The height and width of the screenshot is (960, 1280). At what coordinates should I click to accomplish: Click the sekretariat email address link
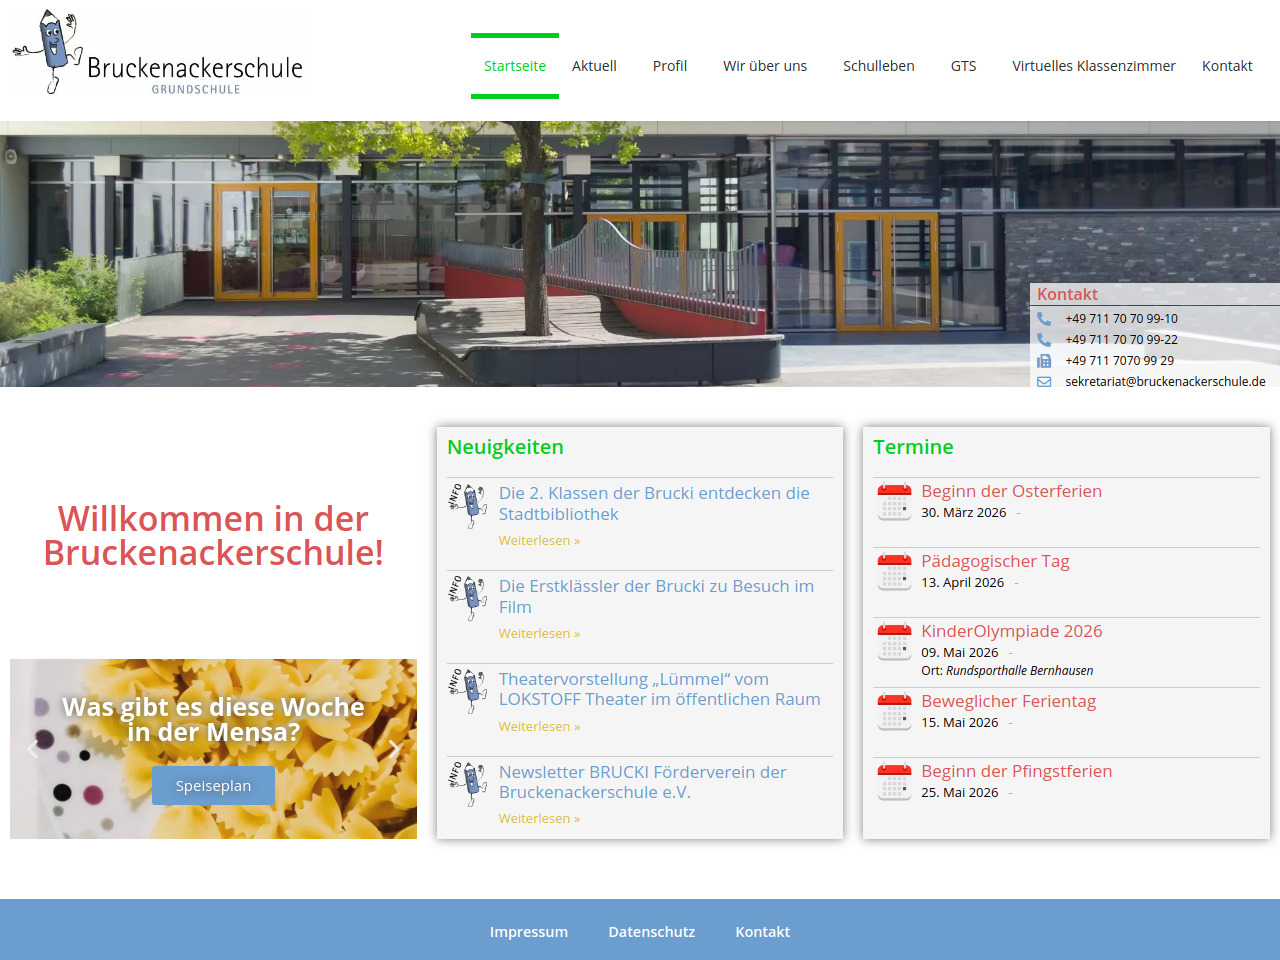[x=1165, y=382]
